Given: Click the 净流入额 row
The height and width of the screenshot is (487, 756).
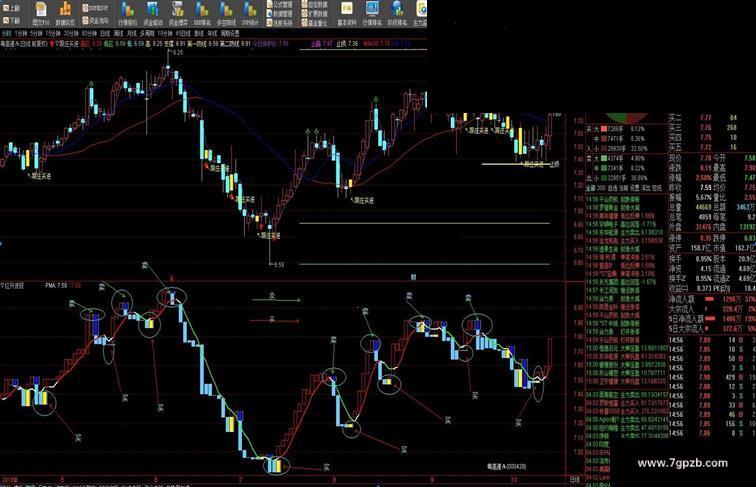Looking at the screenshot, I should tap(712, 299).
